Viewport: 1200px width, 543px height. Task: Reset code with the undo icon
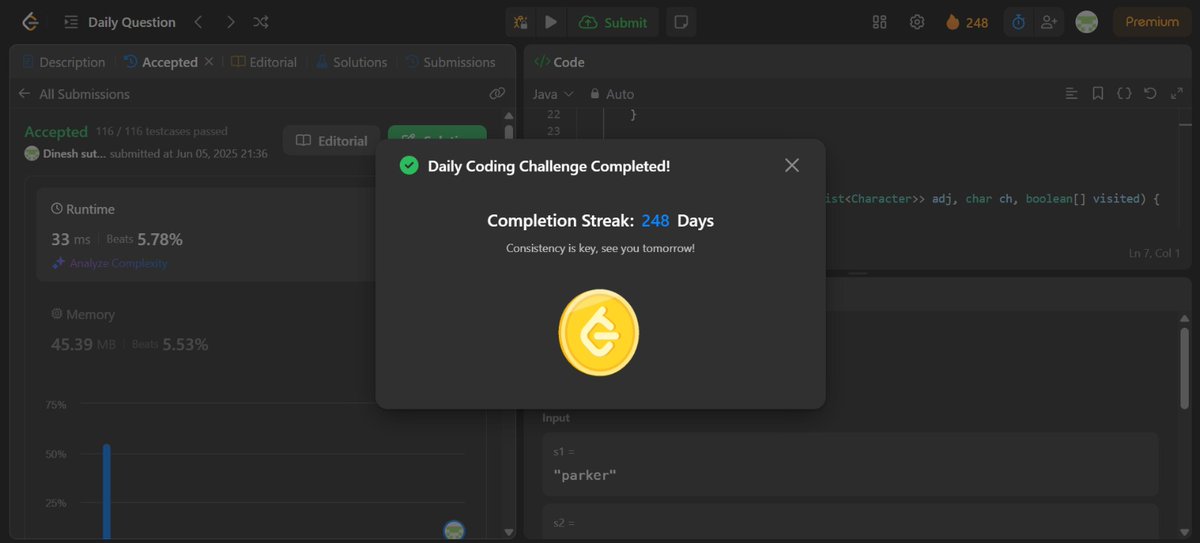point(1150,94)
